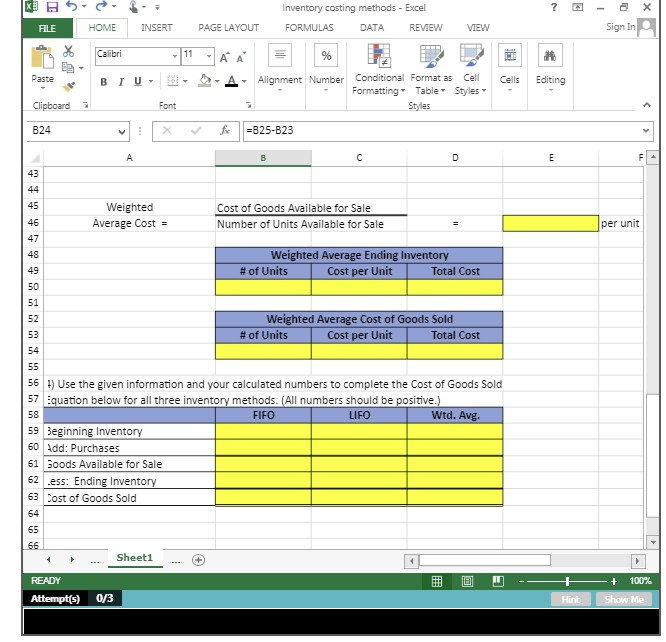Open Cell Styles gallery

tap(471, 70)
